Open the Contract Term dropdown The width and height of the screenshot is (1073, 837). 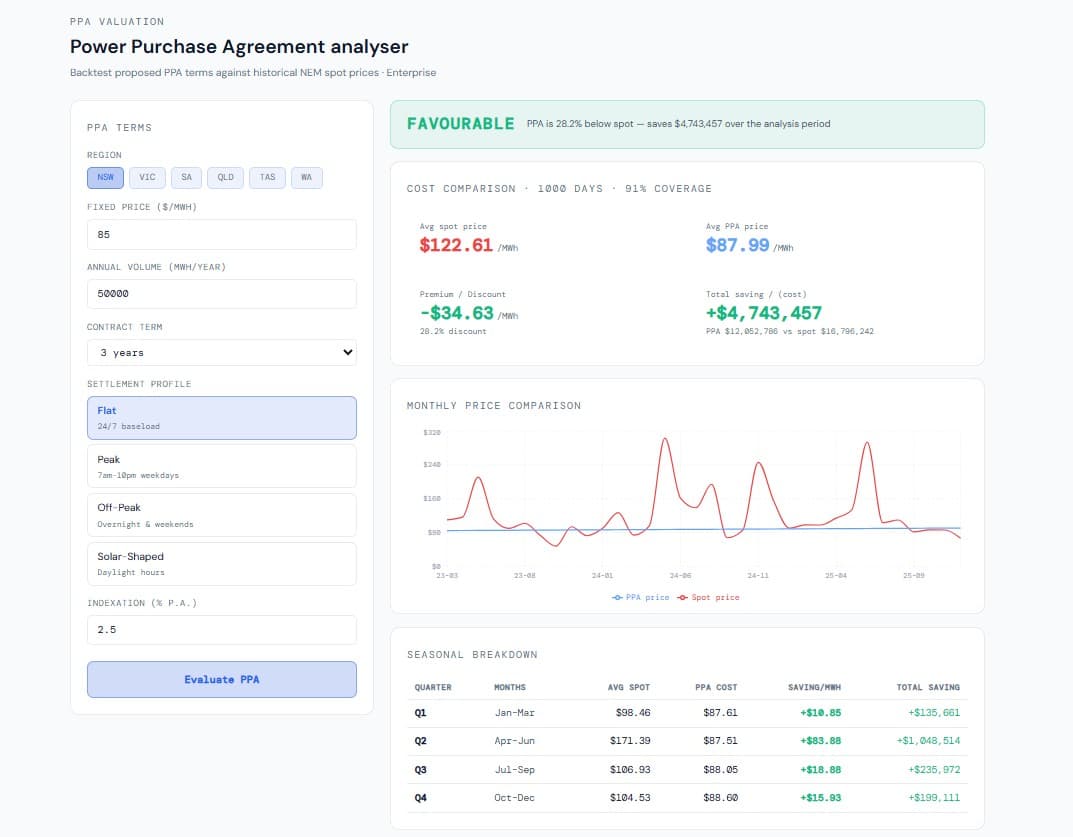click(x=221, y=352)
